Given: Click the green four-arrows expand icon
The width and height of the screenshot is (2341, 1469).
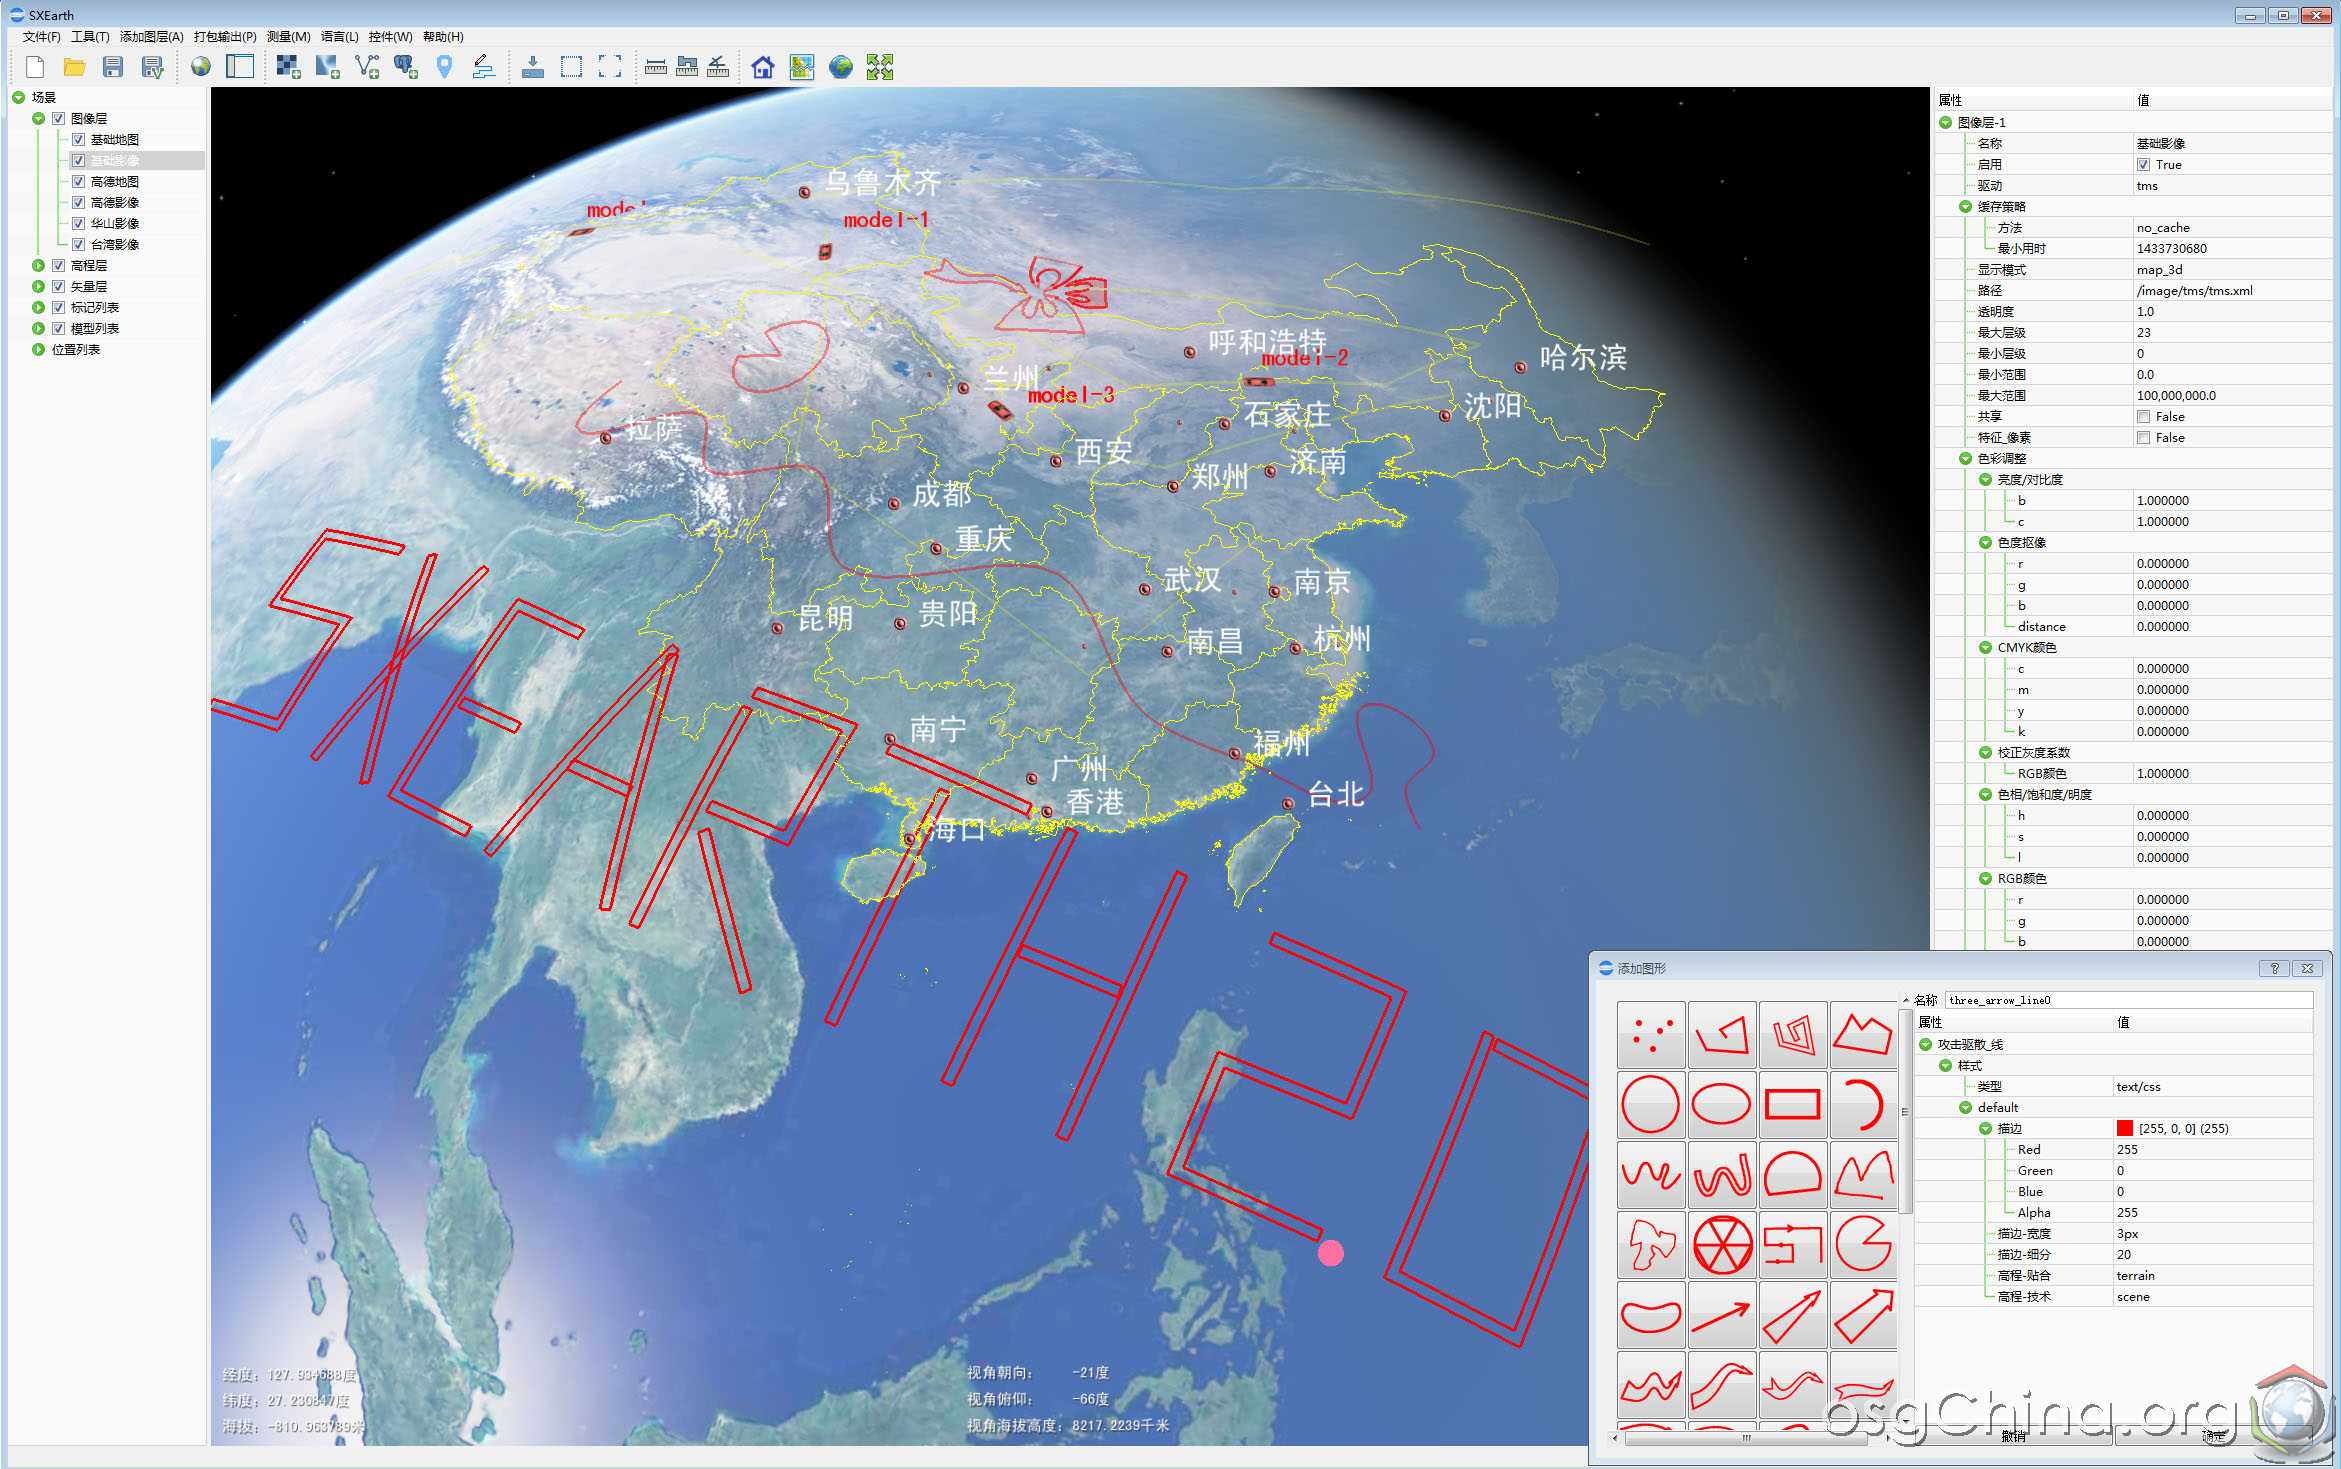Looking at the screenshot, I should [880, 67].
